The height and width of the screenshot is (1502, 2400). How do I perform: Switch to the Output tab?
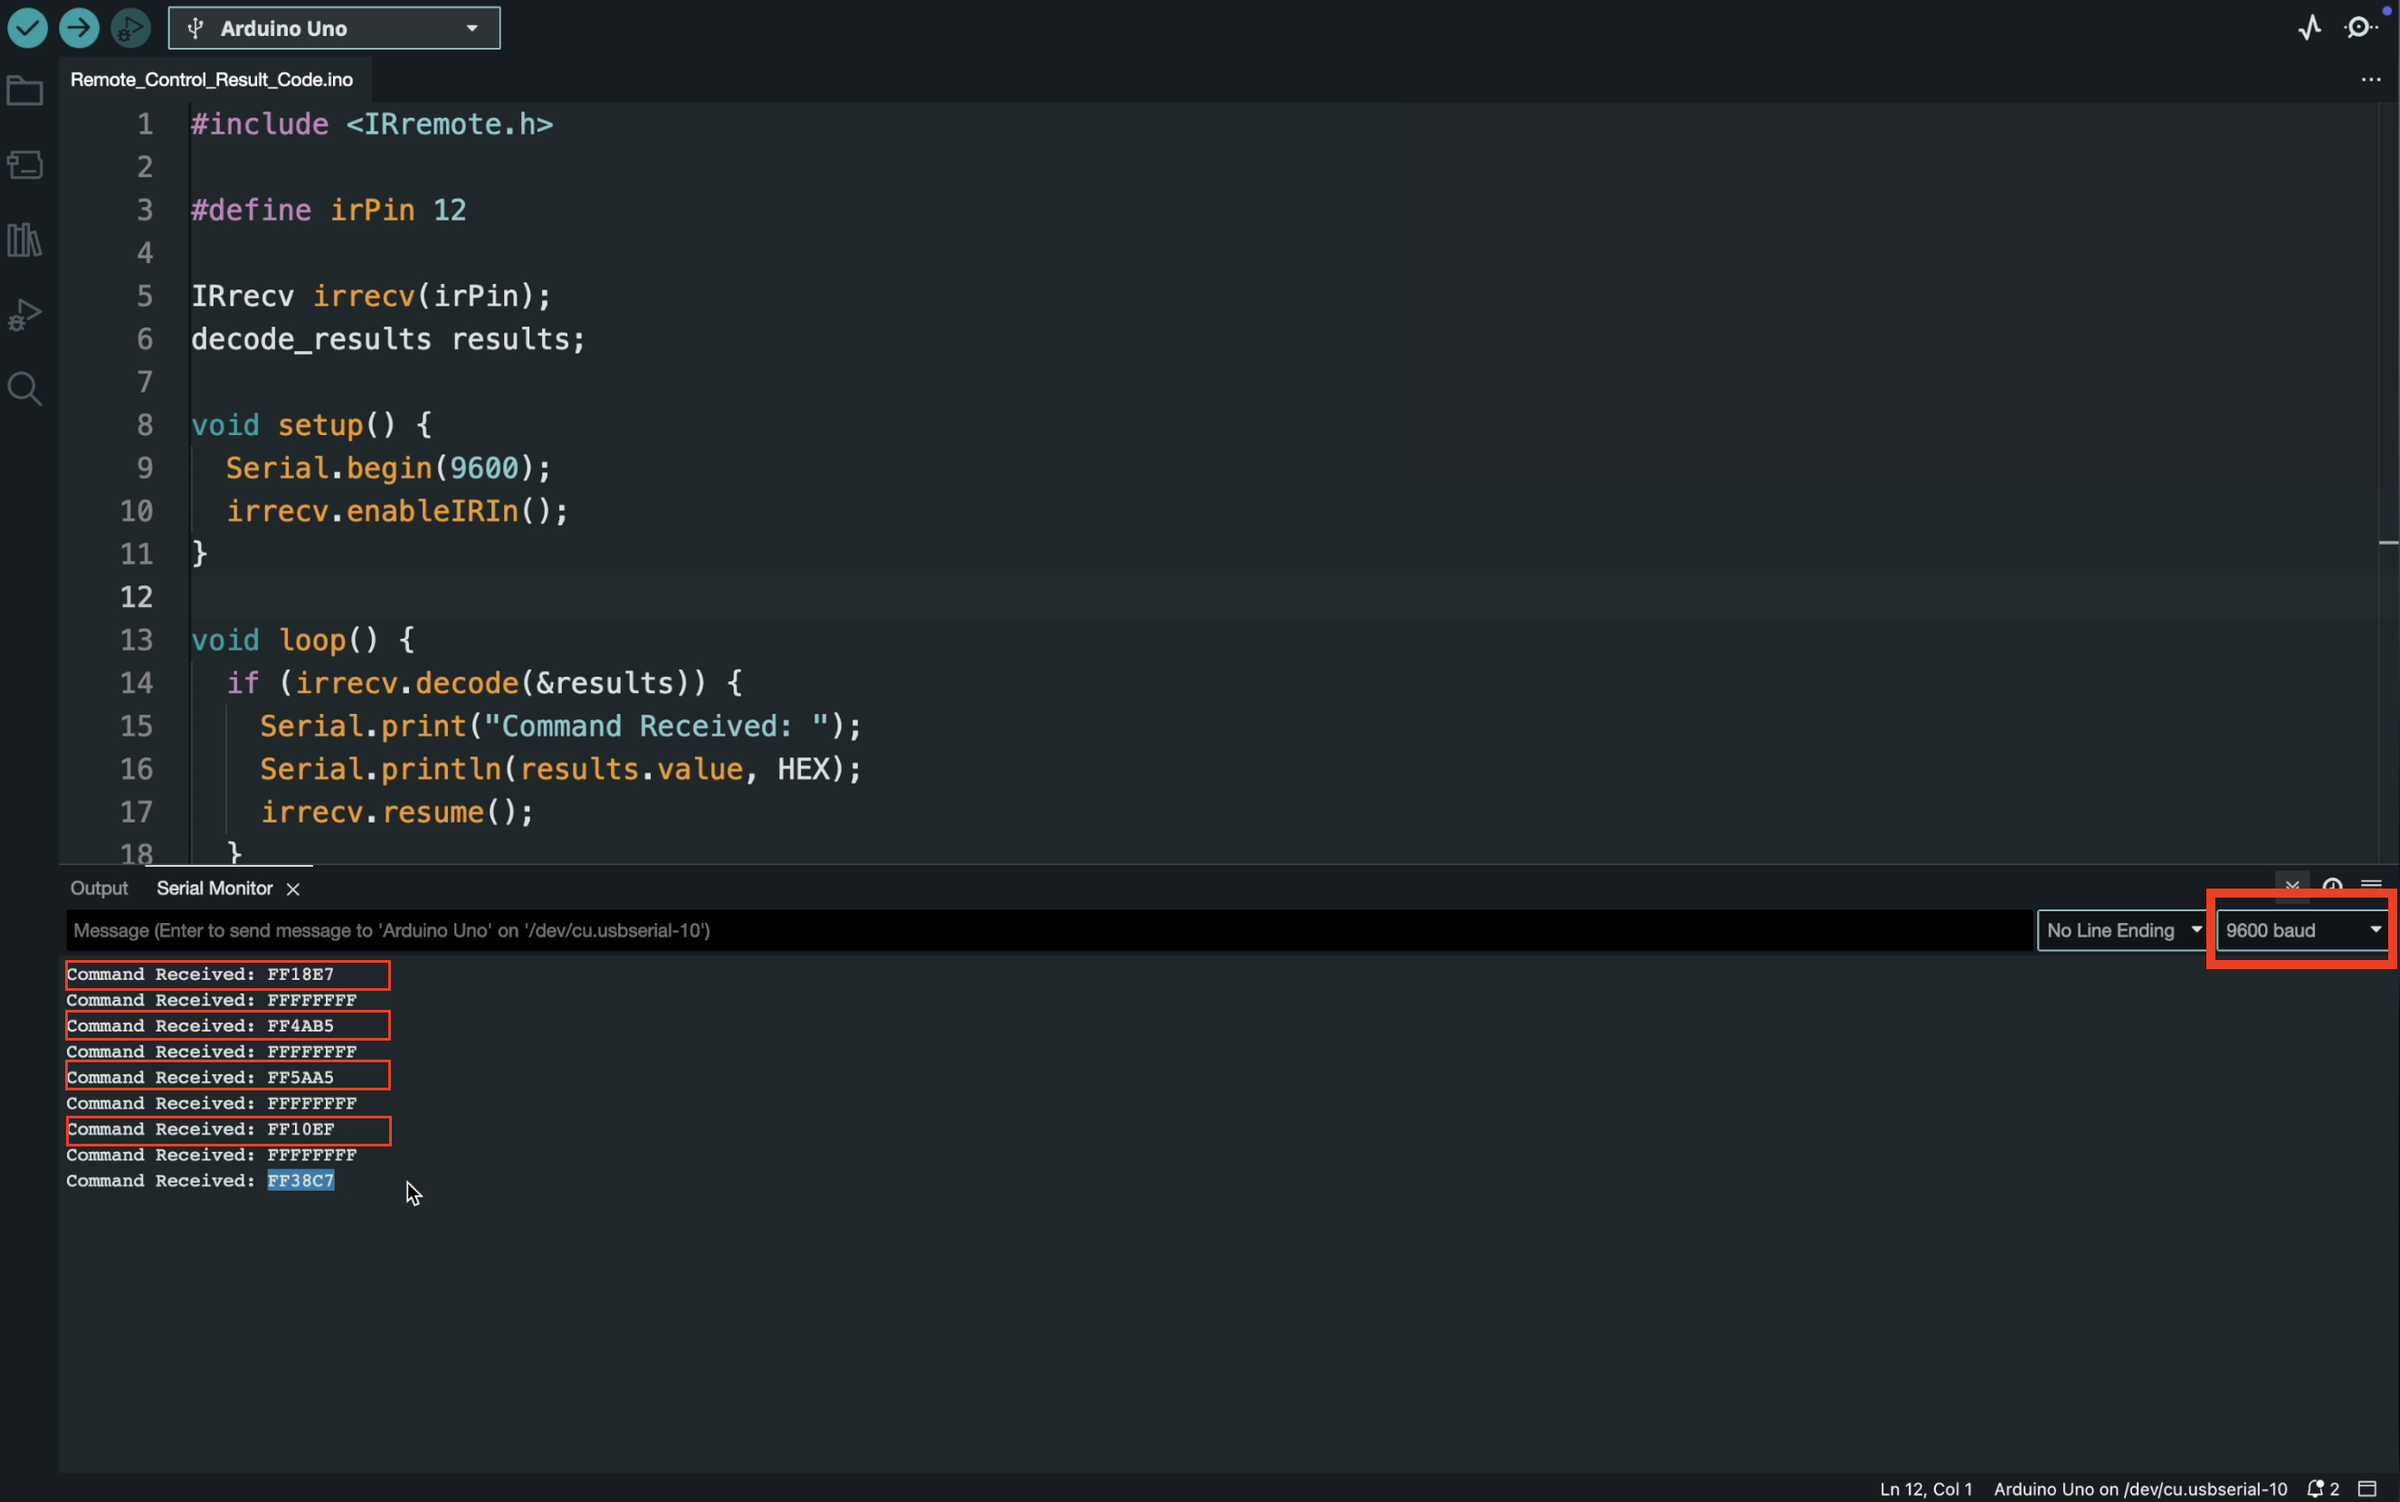pos(99,888)
